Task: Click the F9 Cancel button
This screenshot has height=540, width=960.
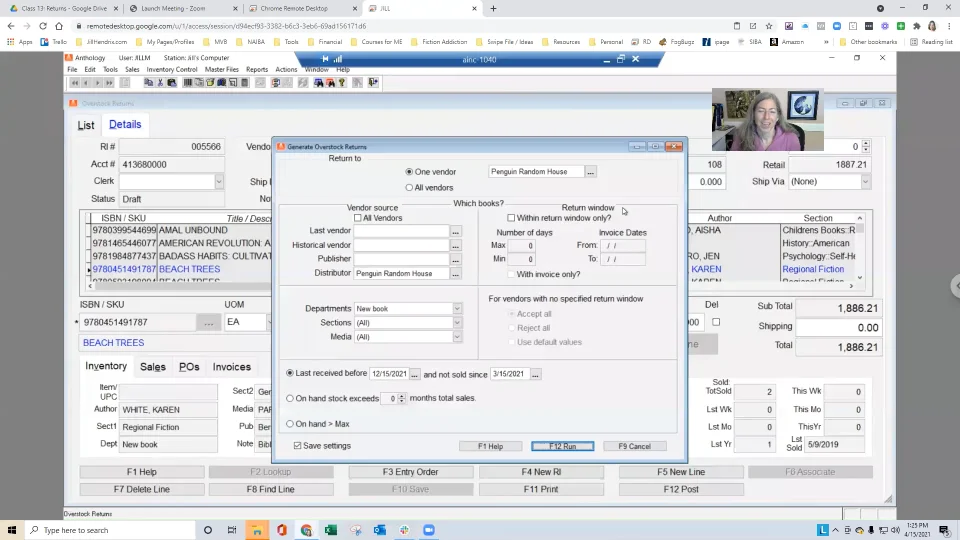Action: pos(634,446)
